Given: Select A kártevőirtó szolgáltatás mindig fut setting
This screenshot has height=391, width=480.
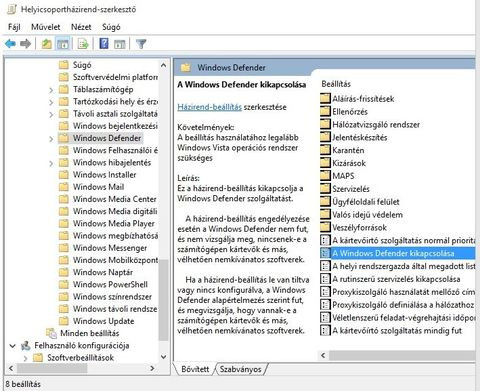Looking at the screenshot, I should pyautogui.click(x=391, y=331).
